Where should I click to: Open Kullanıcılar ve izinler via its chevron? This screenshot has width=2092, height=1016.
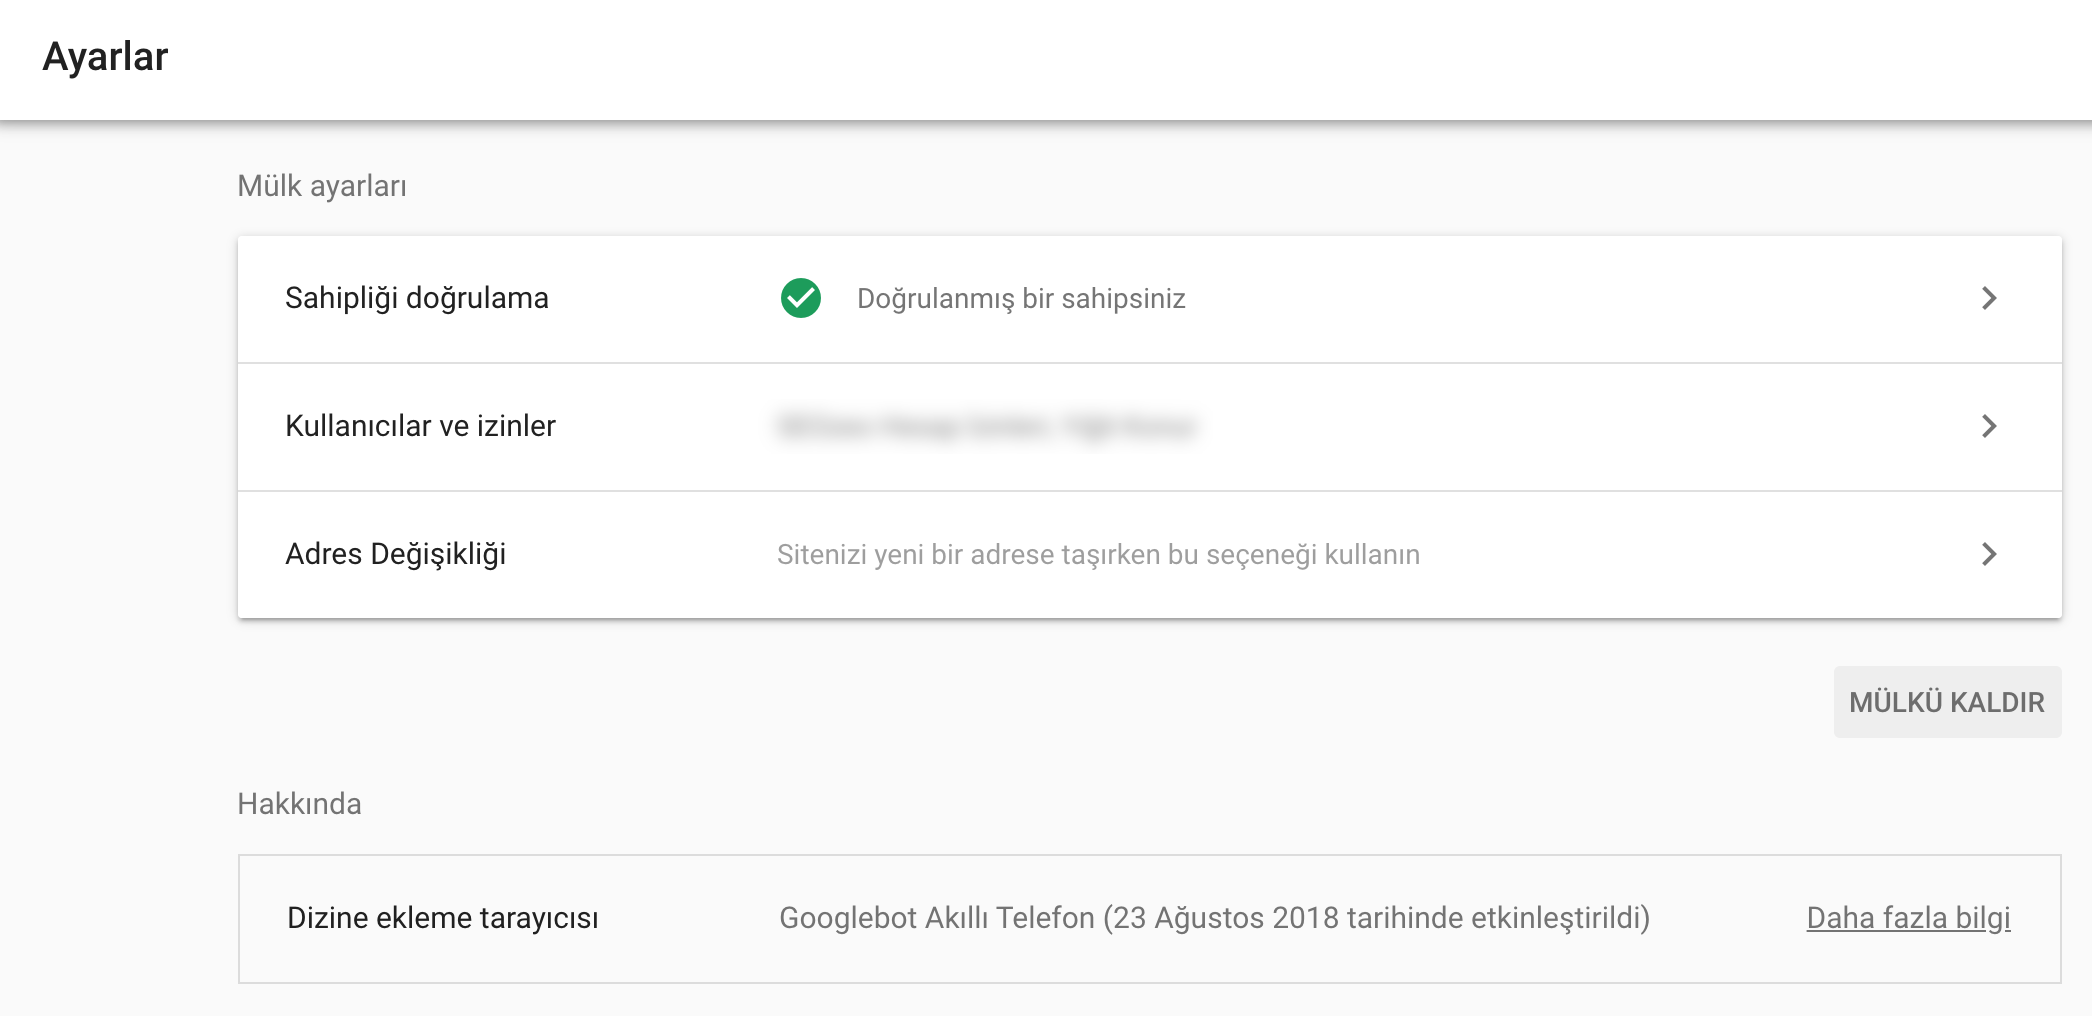point(1989,426)
